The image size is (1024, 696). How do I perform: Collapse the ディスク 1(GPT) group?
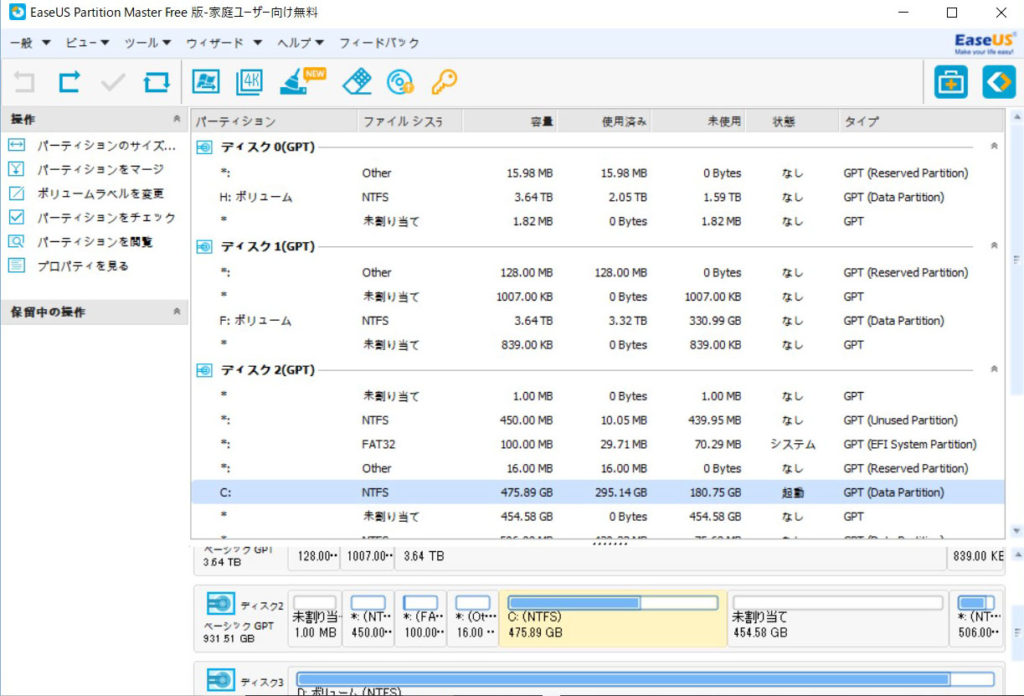point(994,245)
